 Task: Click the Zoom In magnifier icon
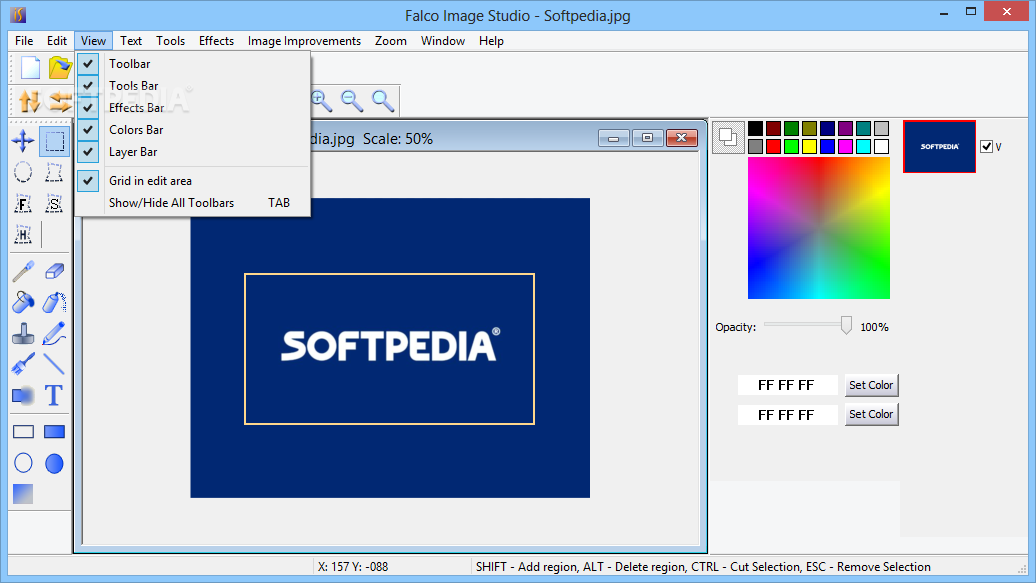(x=322, y=100)
